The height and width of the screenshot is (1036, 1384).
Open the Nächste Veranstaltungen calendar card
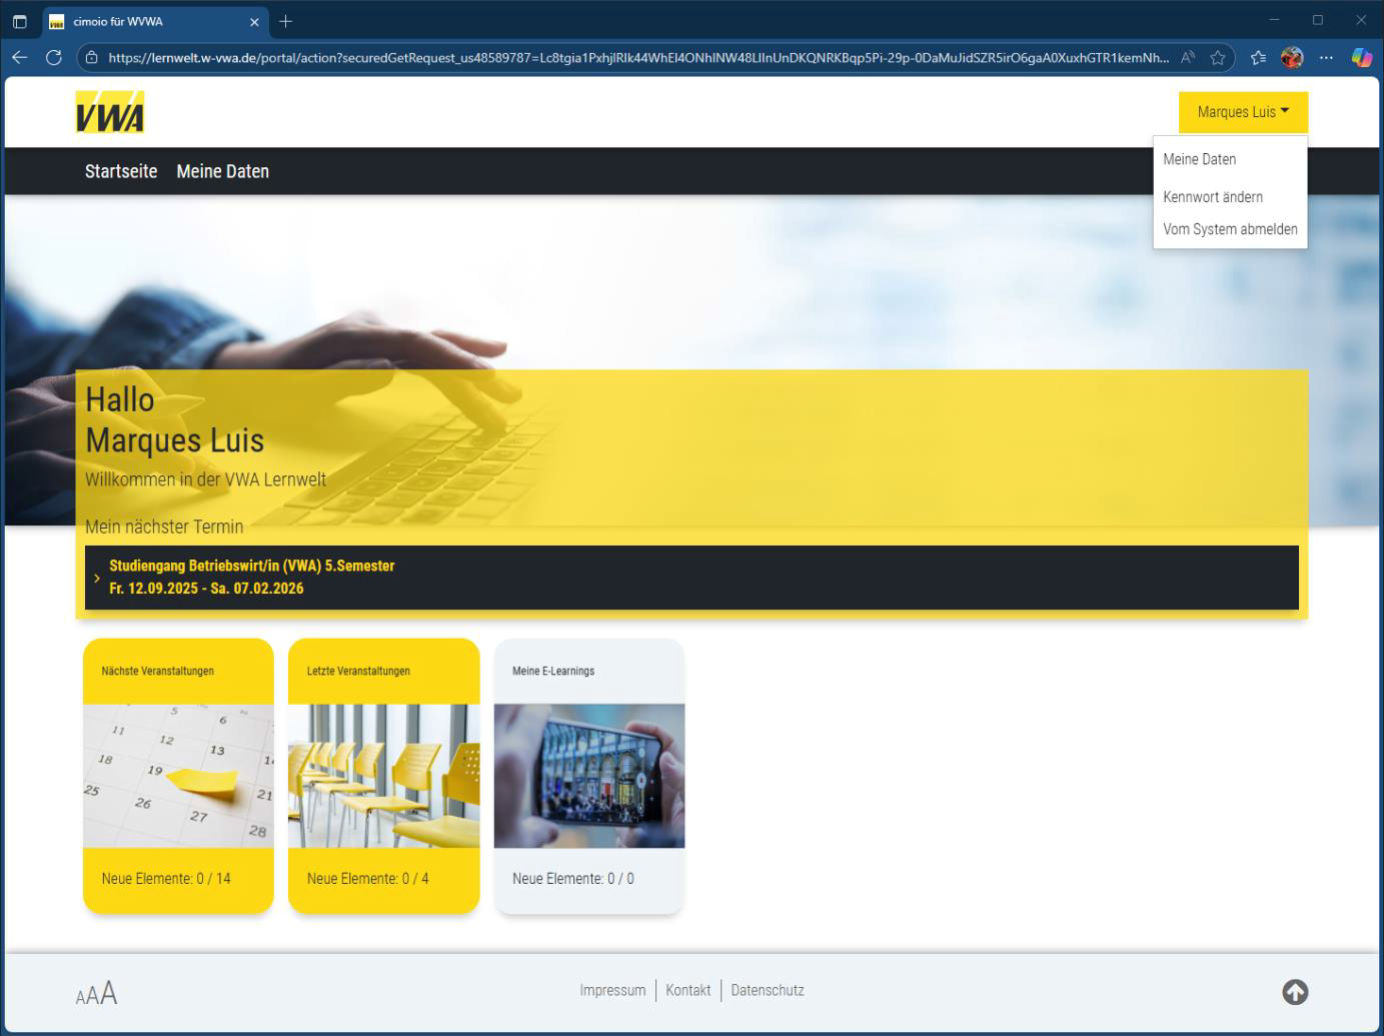click(178, 776)
